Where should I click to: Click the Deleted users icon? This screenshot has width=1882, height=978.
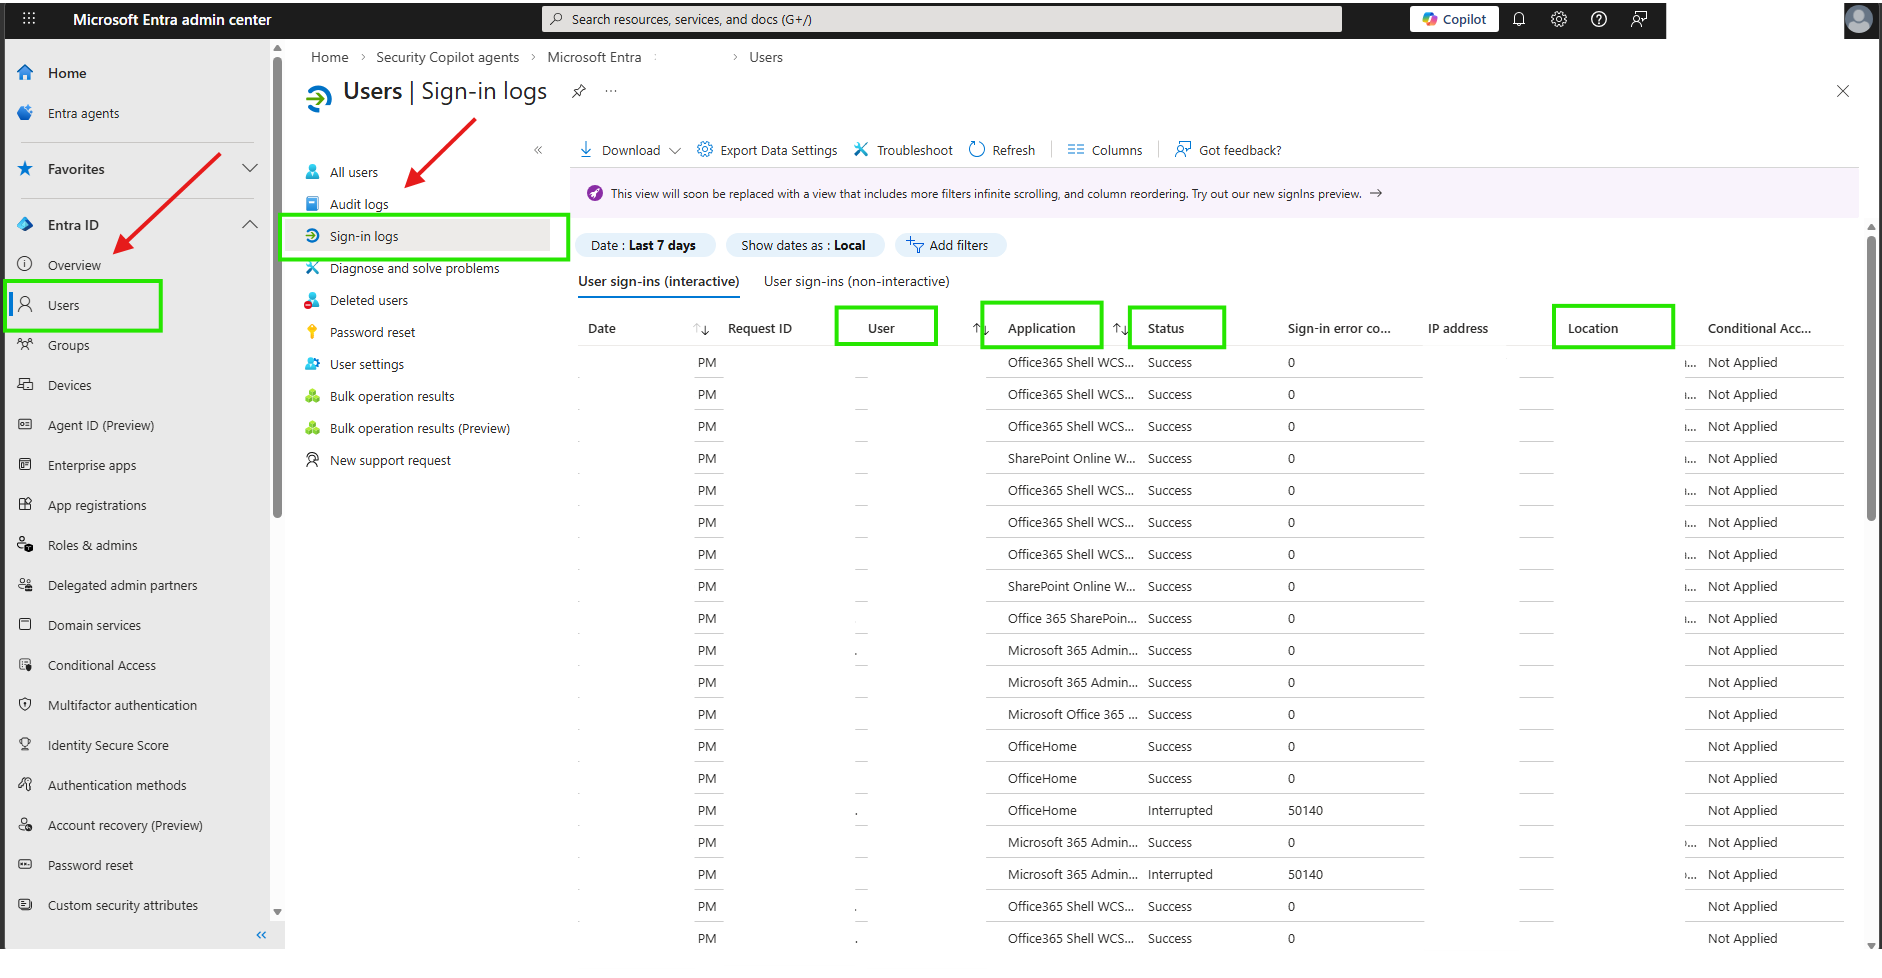[313, 300]
